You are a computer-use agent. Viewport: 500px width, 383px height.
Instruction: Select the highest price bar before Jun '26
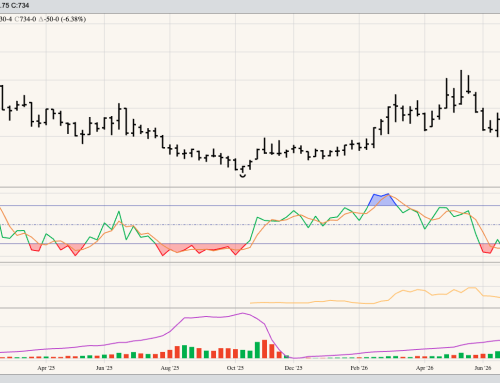click(461, 87)
